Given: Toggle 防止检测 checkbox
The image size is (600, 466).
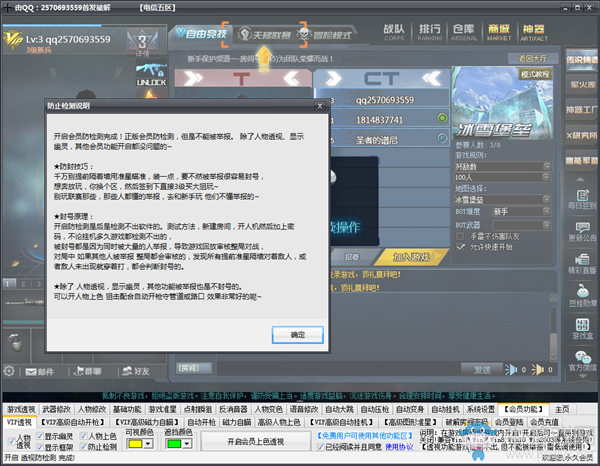Looking at the screenshot, I should [83, 446].
